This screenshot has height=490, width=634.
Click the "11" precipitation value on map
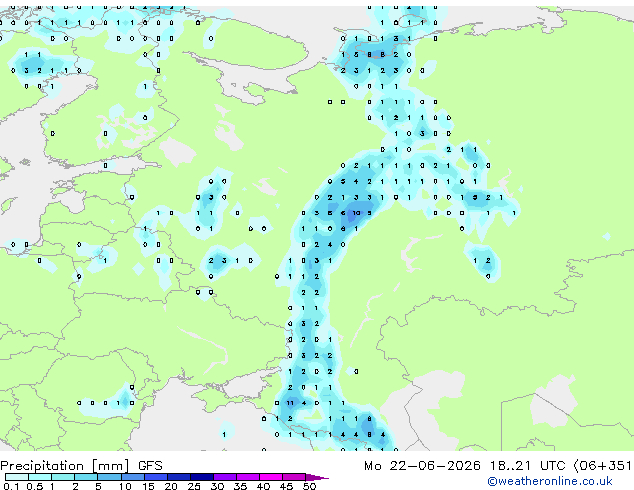(x=290, y=403)
